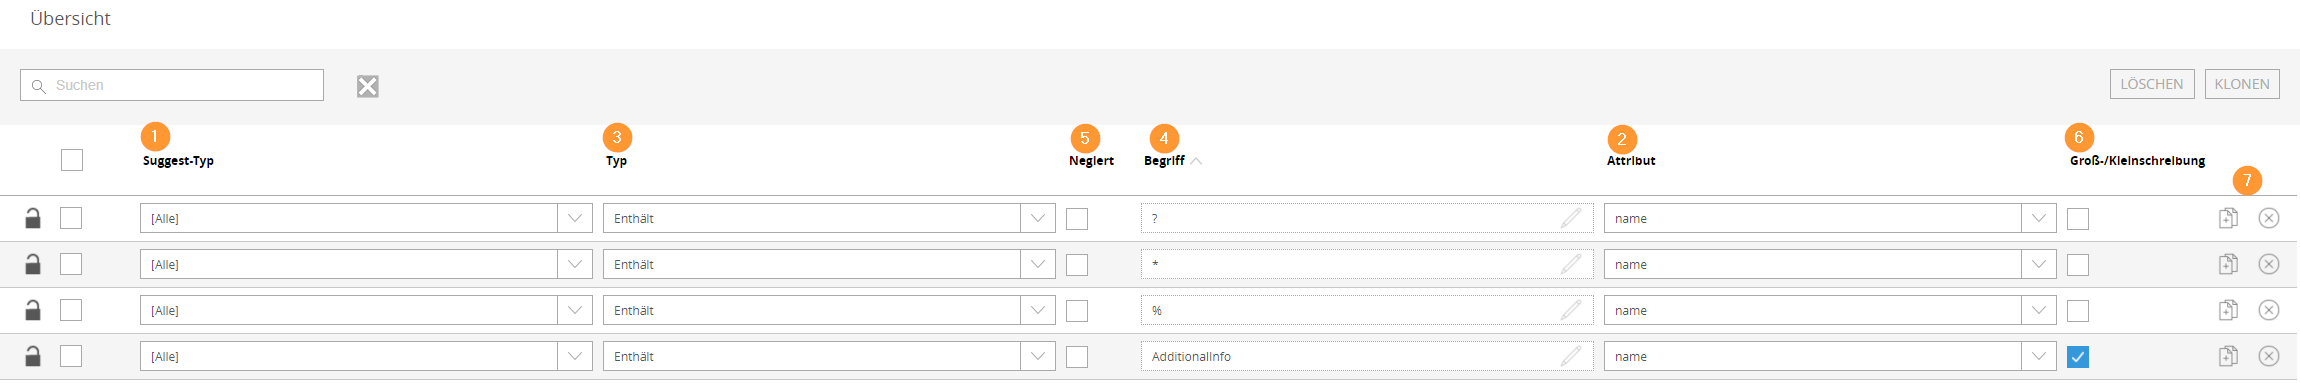Uncheck case sensitivity for the AdditionalInfo row
This screenshot has width=2300, height=383.
(x=2078, y=357)
